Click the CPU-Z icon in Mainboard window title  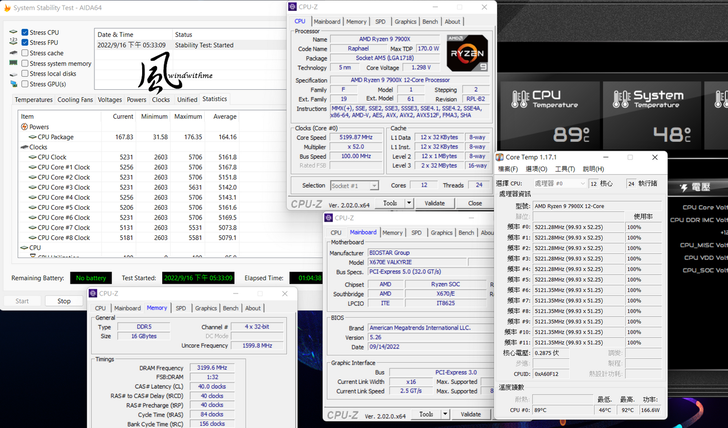pos(329,218)
